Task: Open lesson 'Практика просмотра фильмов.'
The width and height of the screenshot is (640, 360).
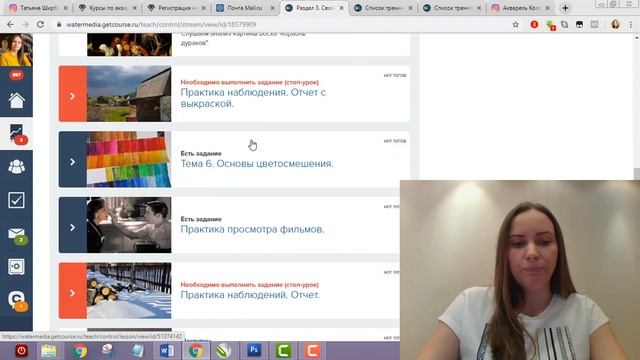Action: click(252, 229)
